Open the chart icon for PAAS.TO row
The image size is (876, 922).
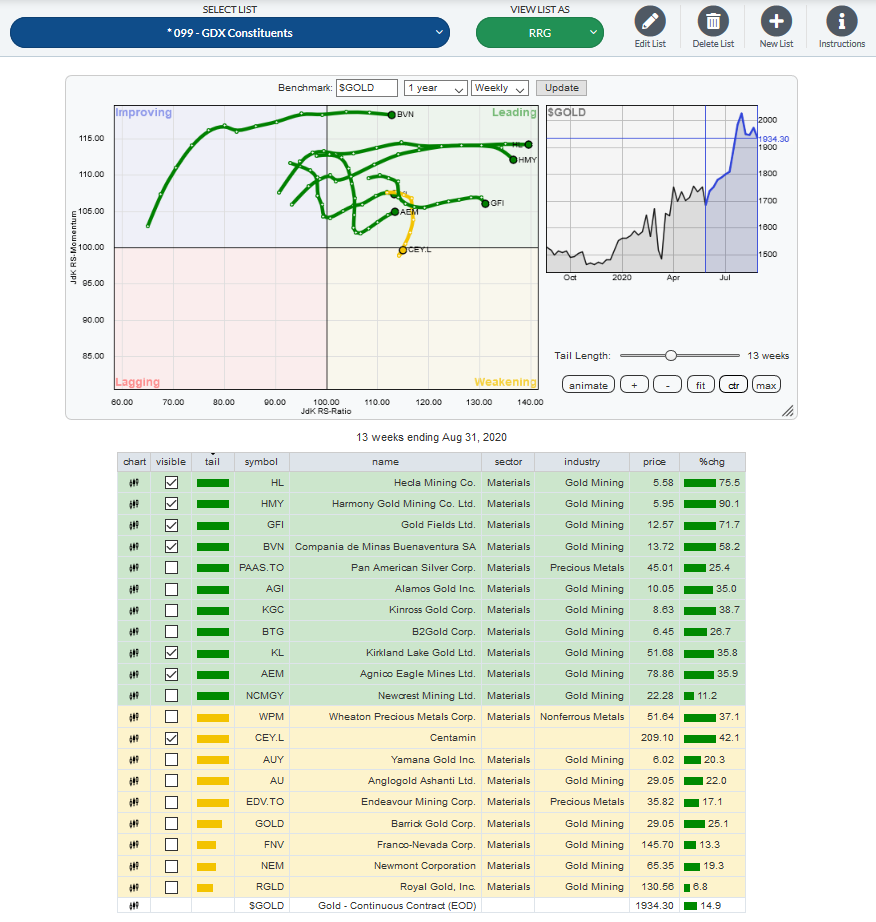134,567
